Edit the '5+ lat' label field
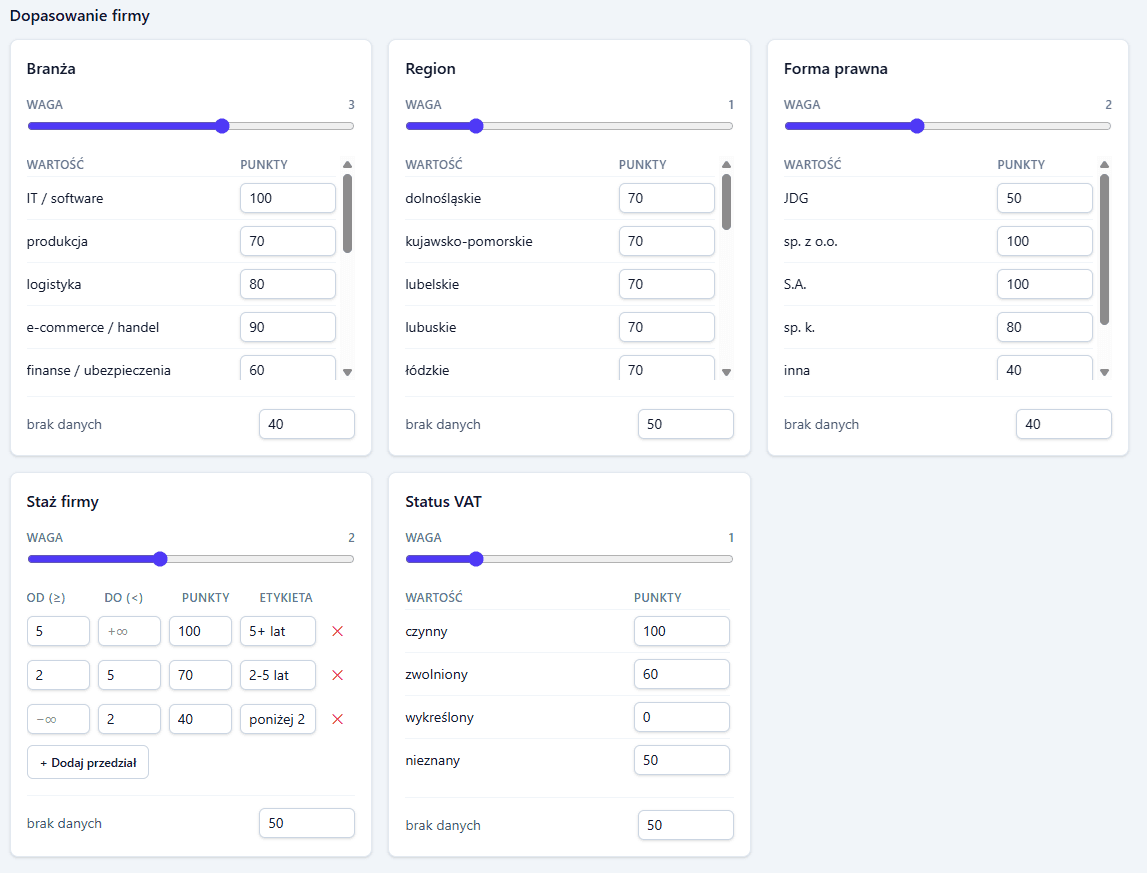1147x873 pixels. click(278, 632)
